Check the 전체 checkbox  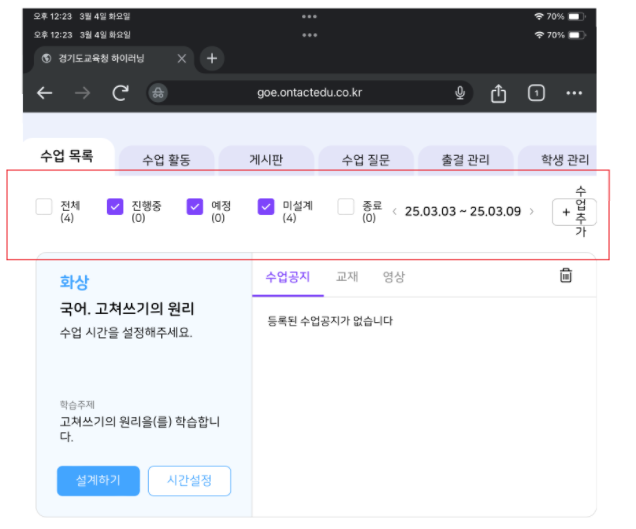point(44,207)
